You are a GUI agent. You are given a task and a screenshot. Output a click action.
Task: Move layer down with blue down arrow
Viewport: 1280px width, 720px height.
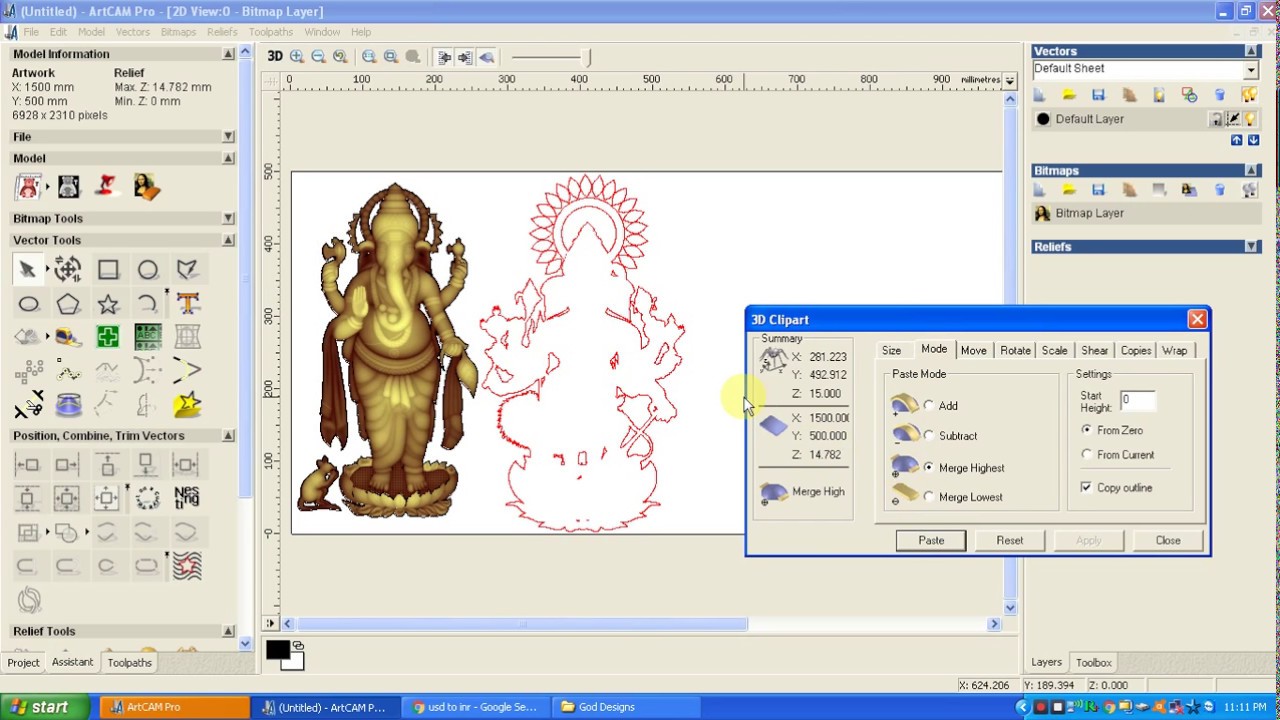pos(1252,141)
